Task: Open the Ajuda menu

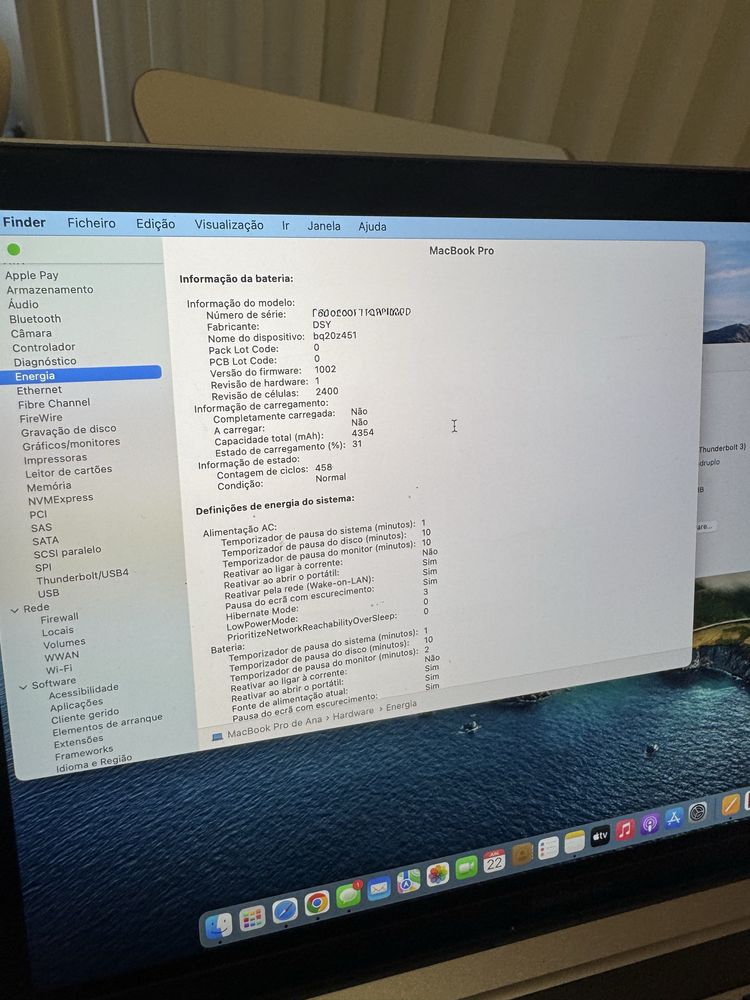Action: (372, 226)
